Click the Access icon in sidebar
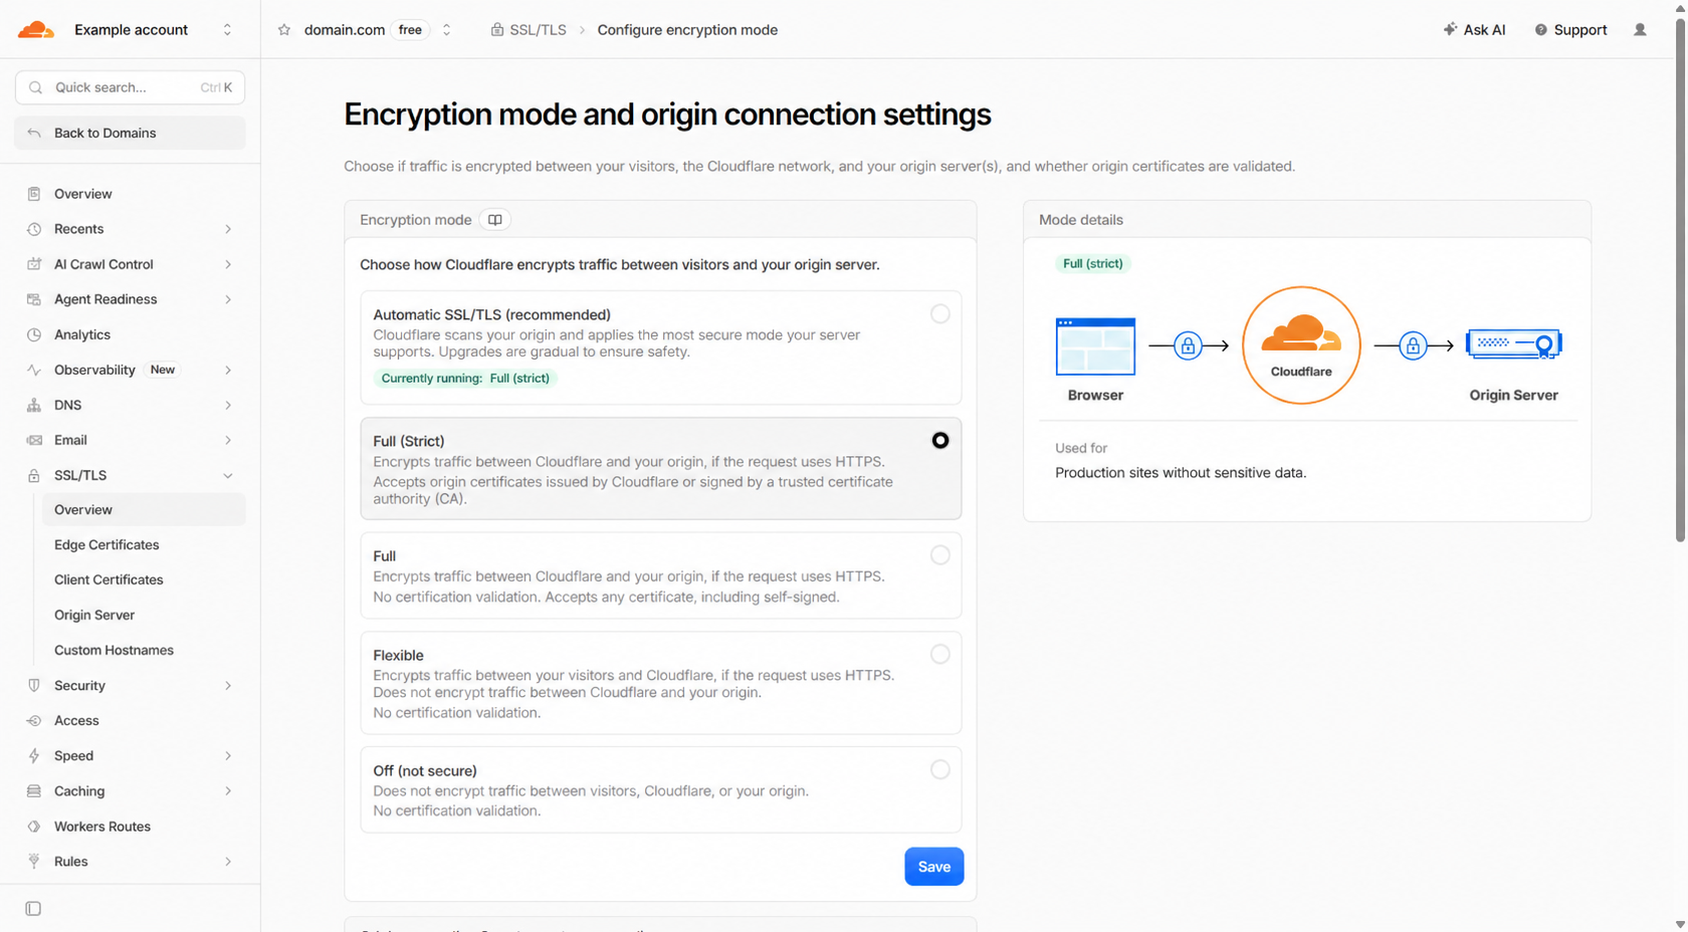Image resolution: width=1688 pixels, height=932 pixels. pos(34,721)
